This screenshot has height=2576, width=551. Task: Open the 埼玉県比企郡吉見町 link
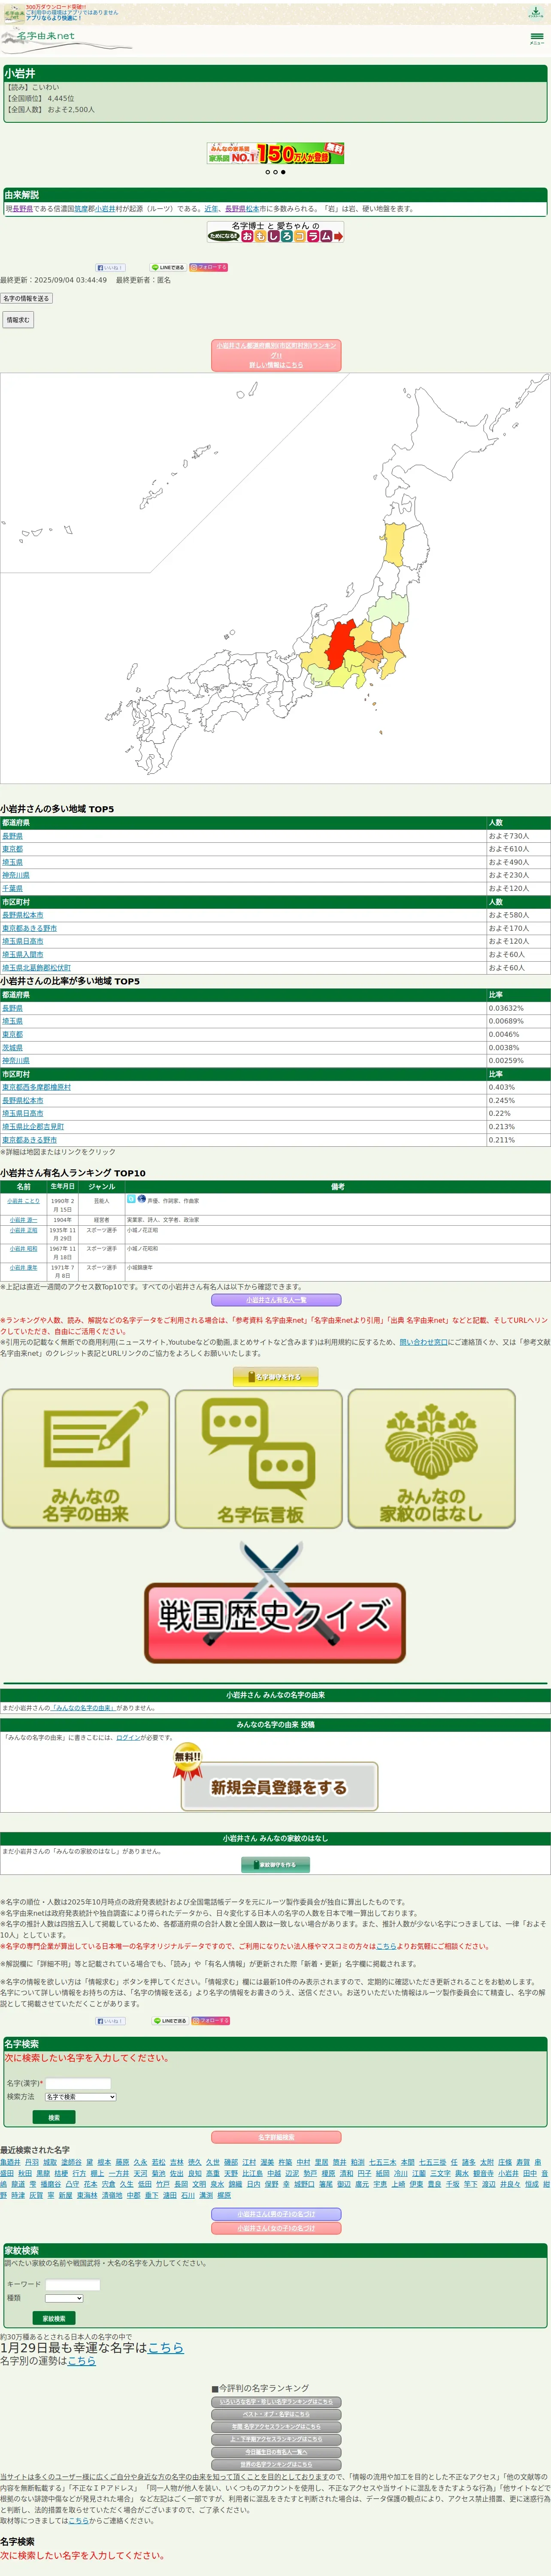click(x=33, y=1127)
